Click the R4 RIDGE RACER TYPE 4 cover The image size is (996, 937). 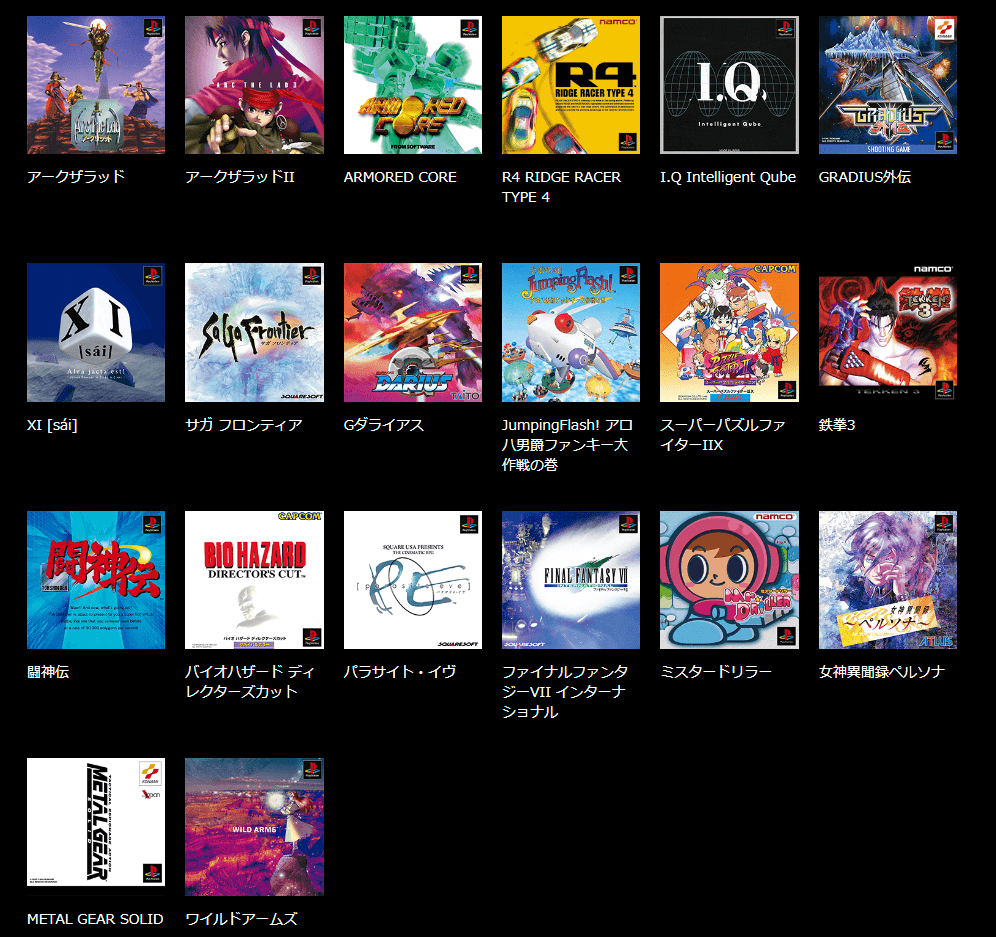pos(570,84)
